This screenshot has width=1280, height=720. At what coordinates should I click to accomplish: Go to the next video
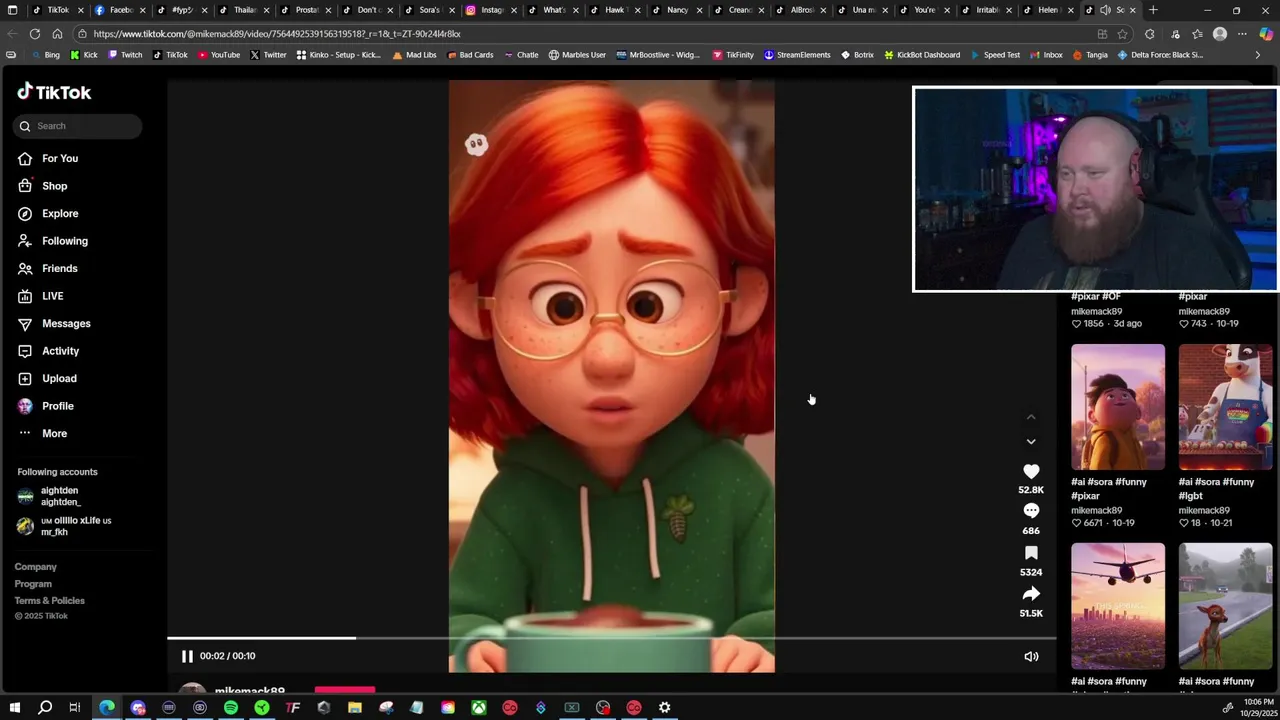coord(1031,441)
